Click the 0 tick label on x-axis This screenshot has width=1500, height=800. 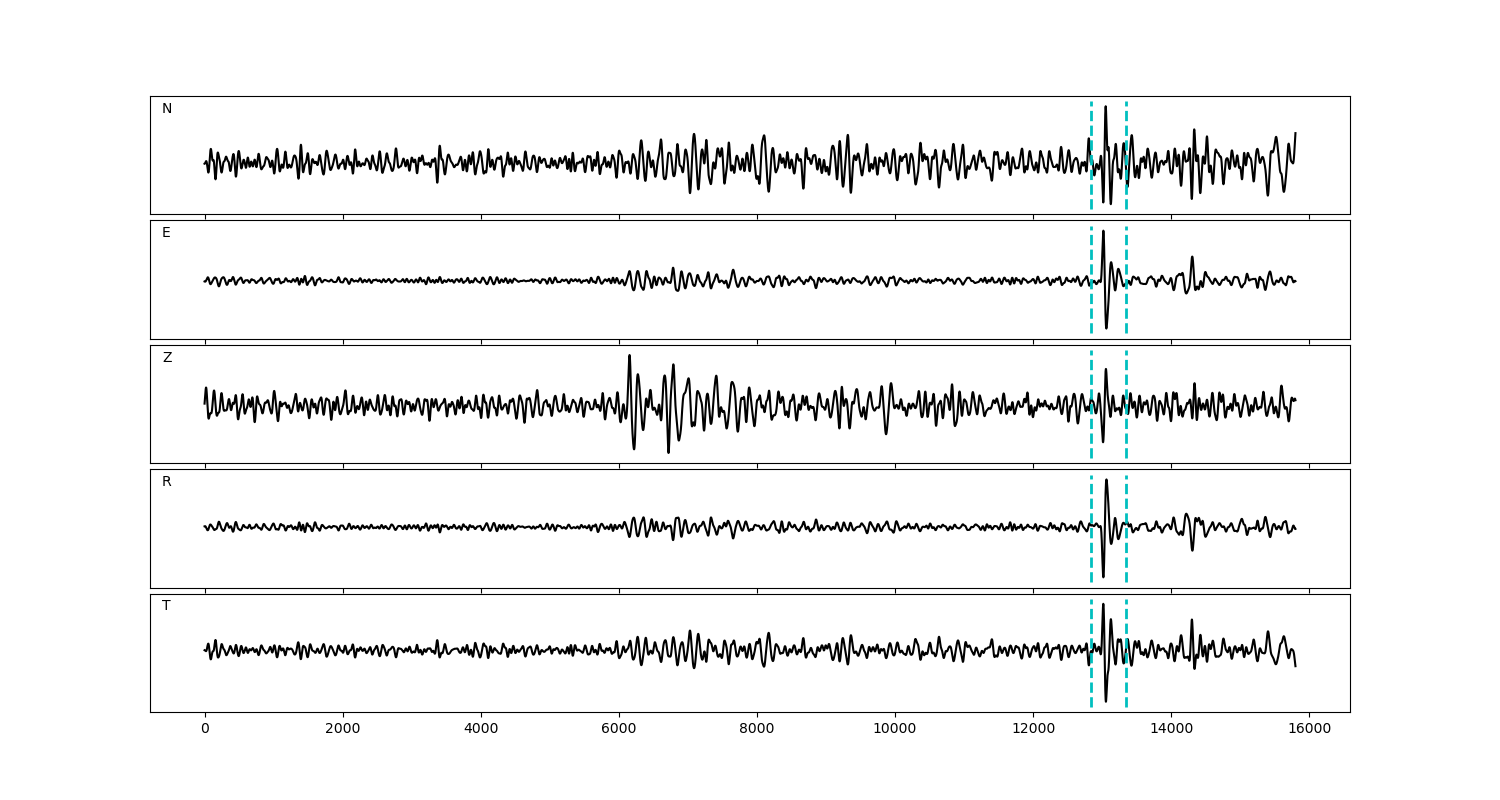tap(205, 729)
